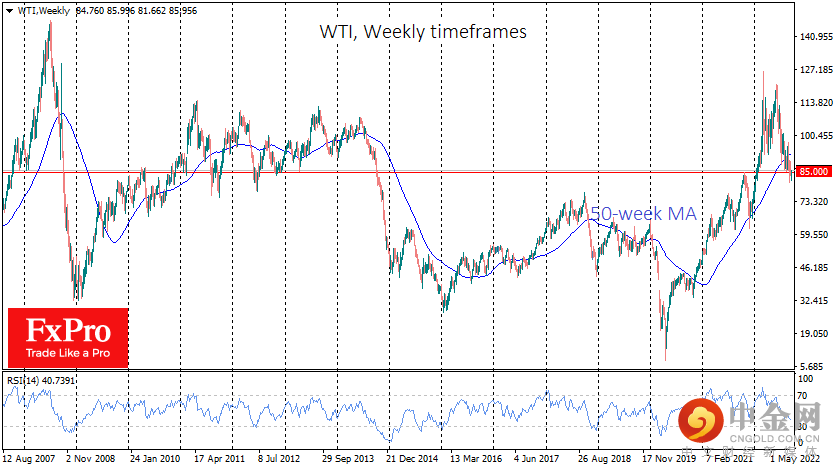The height and width of the screenshot is (470, 835).
Task: Click the 73.320 price axis label
Action: click(x=814, y=201)
